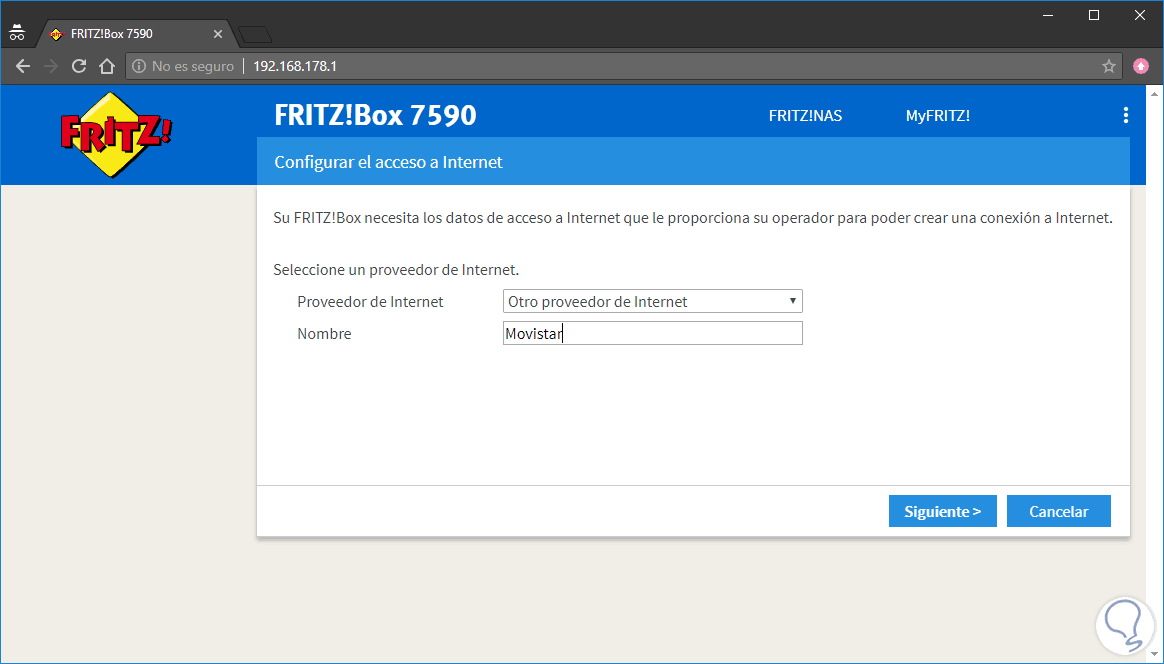Click the 'Nombre' label
Screen dimensions: 1164x664
coord(324,333)
